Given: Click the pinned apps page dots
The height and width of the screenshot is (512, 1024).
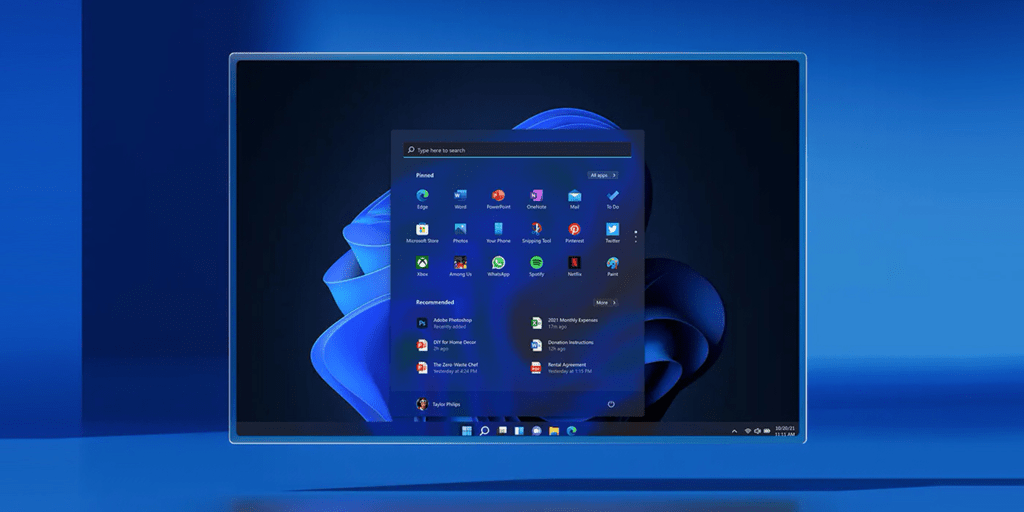Looking at the screenshot, I should 635,236.
